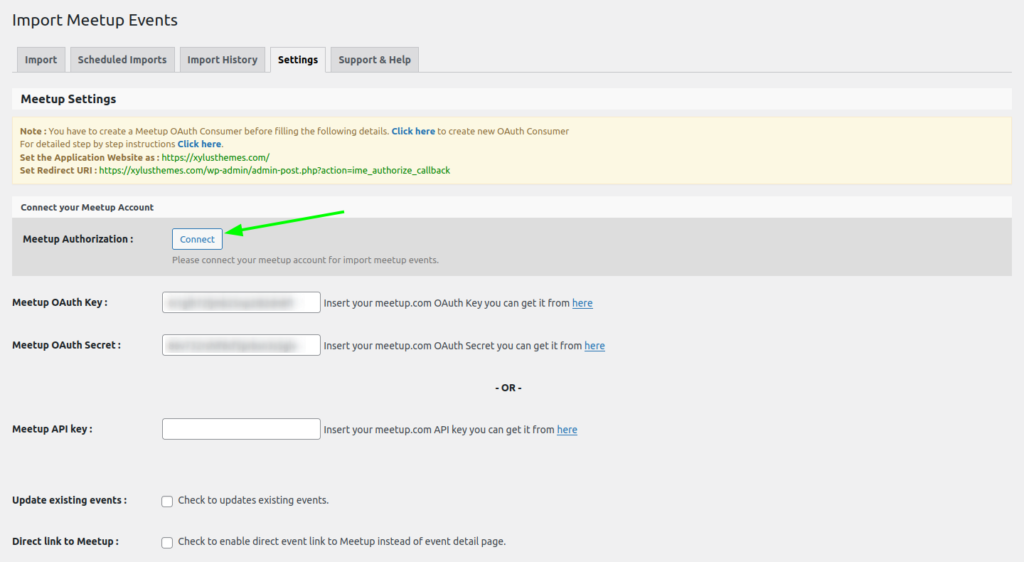Viewport: 1024px width, 562px height.
Task: Open the 'here' link beside OAuth Secret
Action: [594, 346]
